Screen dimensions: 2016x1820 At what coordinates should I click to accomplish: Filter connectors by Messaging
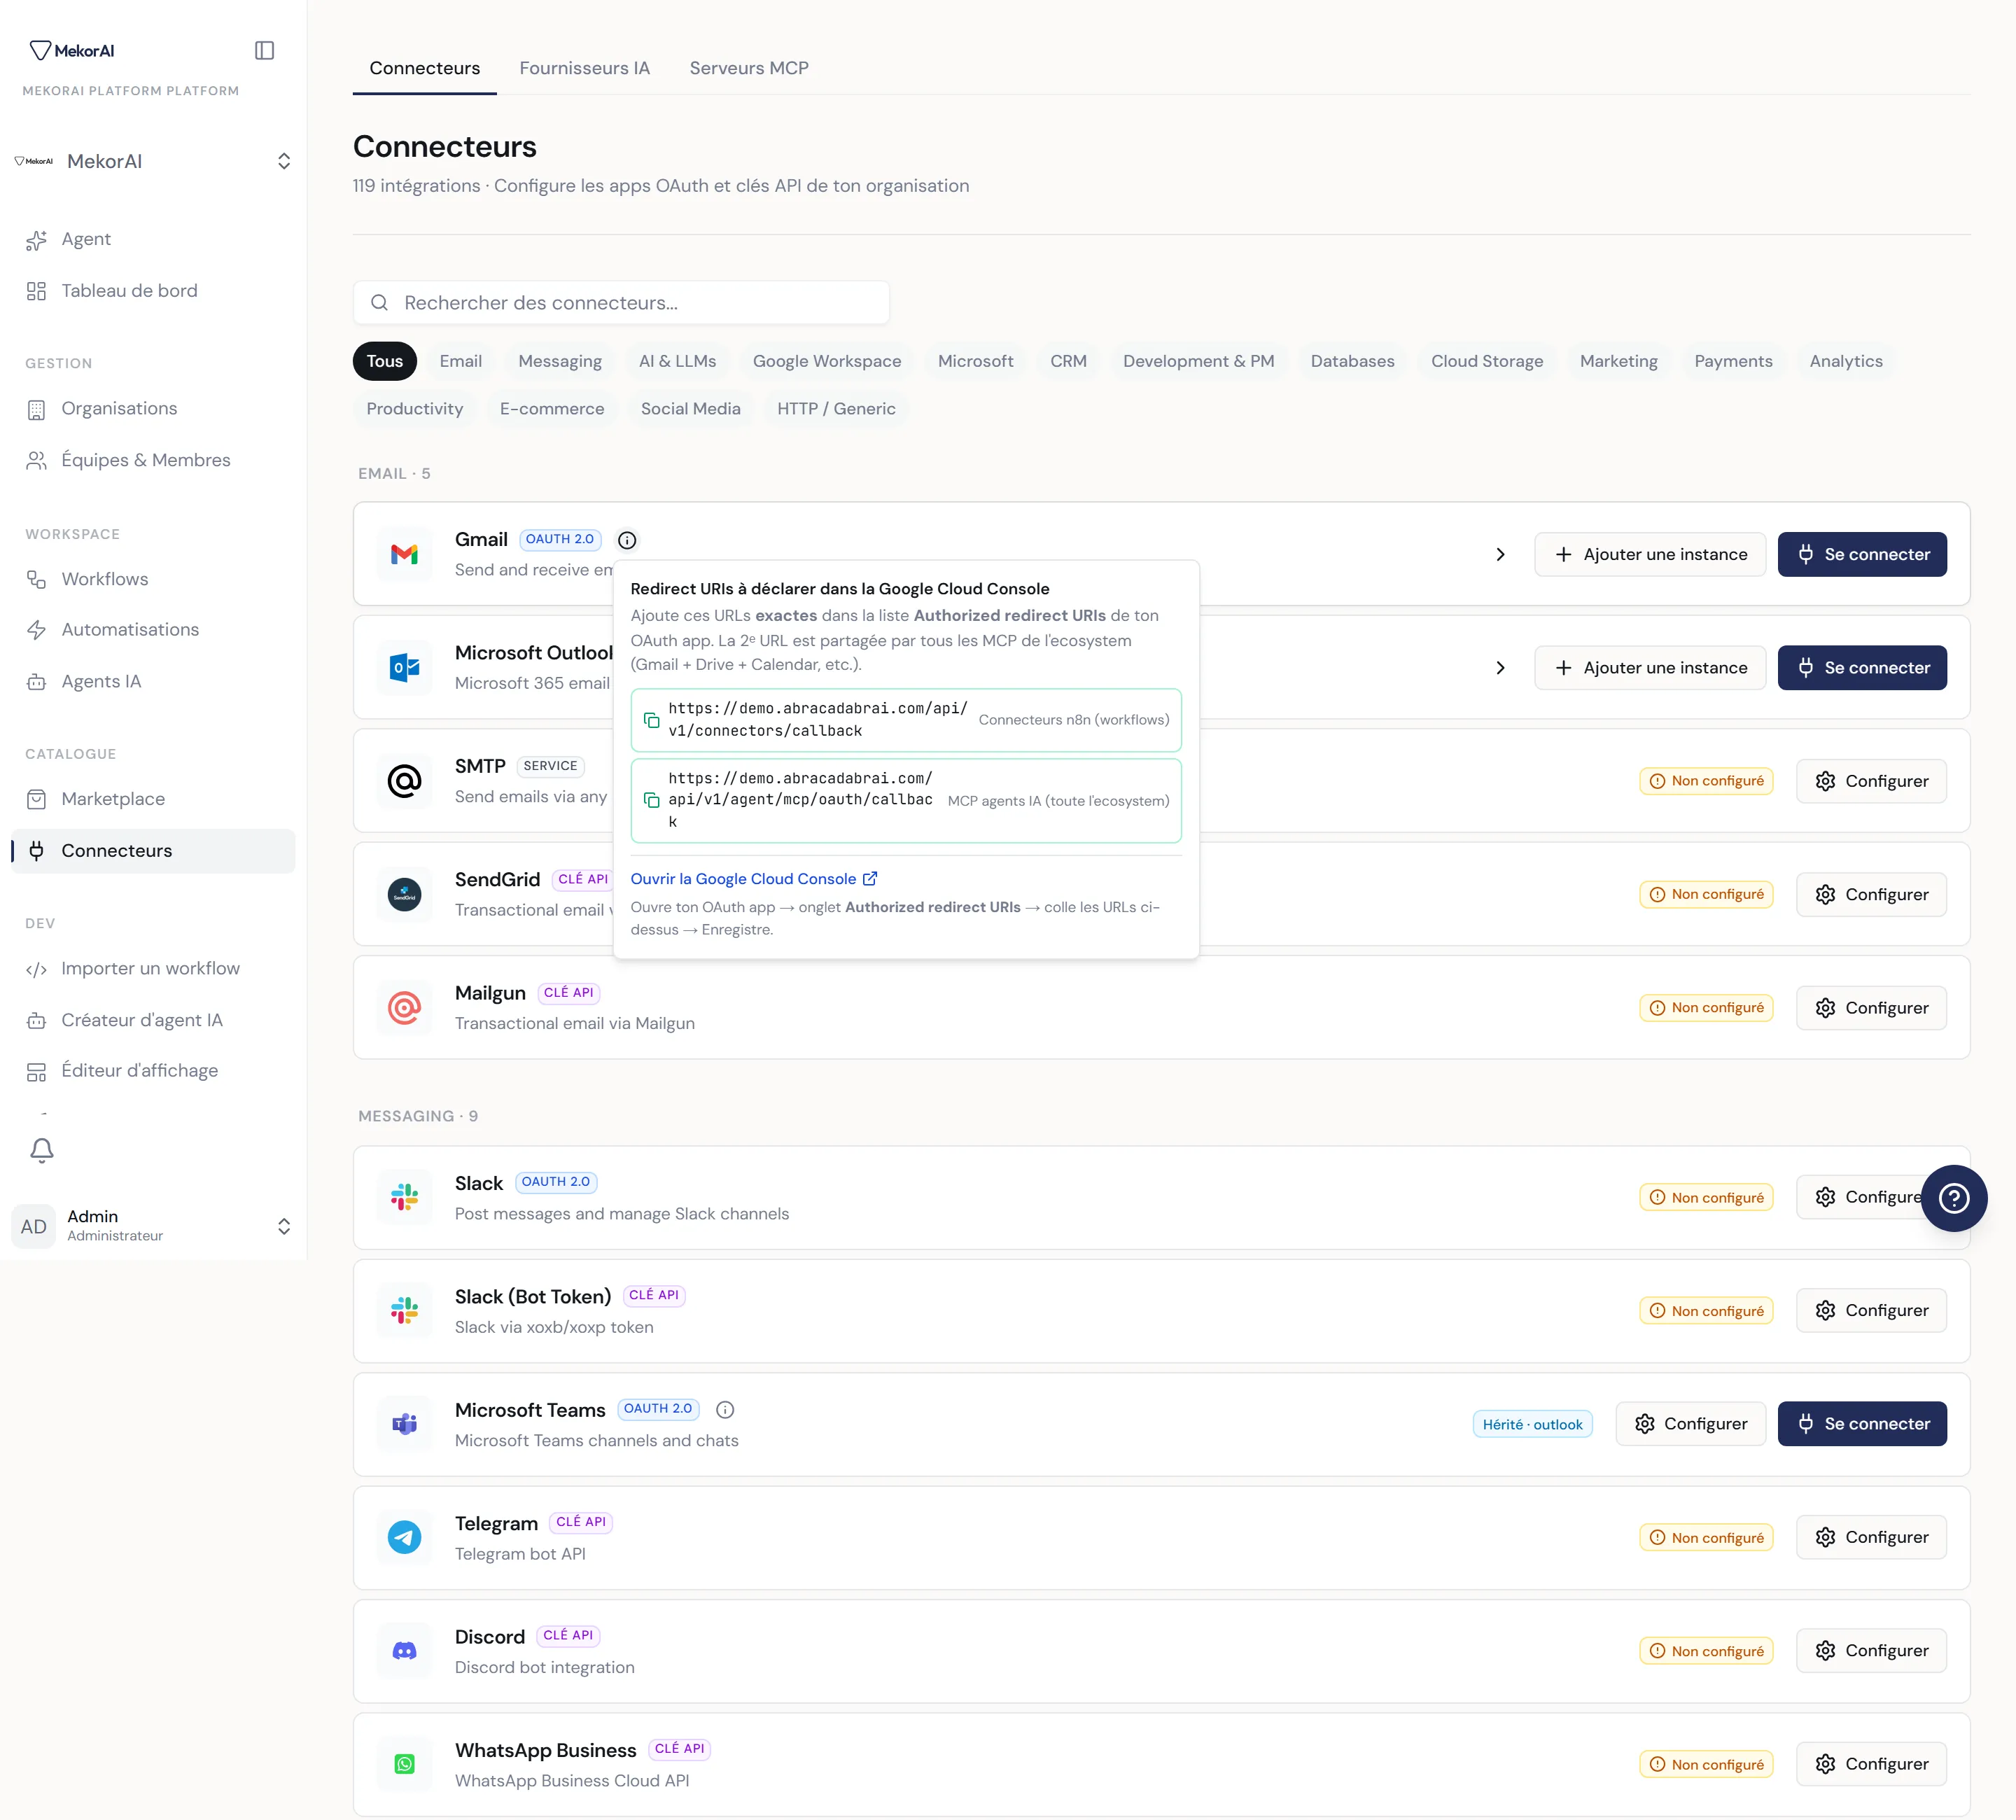(x=560, y=361)
